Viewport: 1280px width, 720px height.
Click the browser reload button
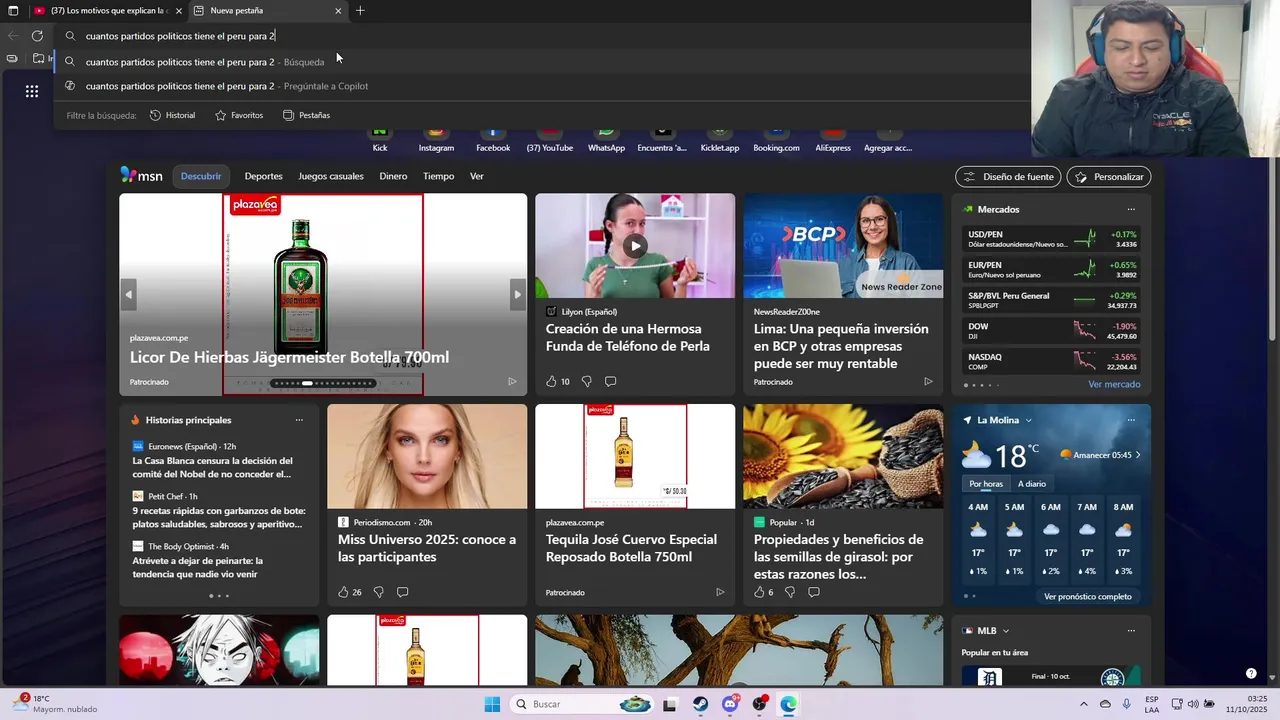click(x=37, y=35)
